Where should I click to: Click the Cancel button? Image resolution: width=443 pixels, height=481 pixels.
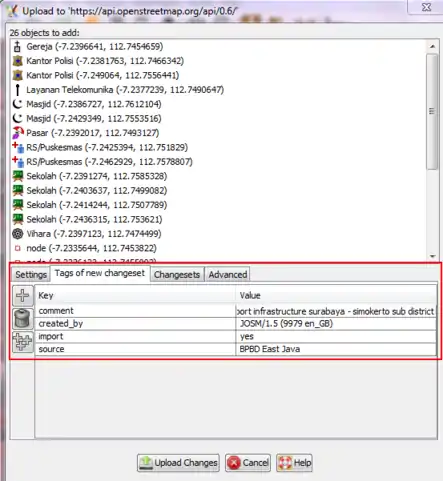(x=248, y=463)
